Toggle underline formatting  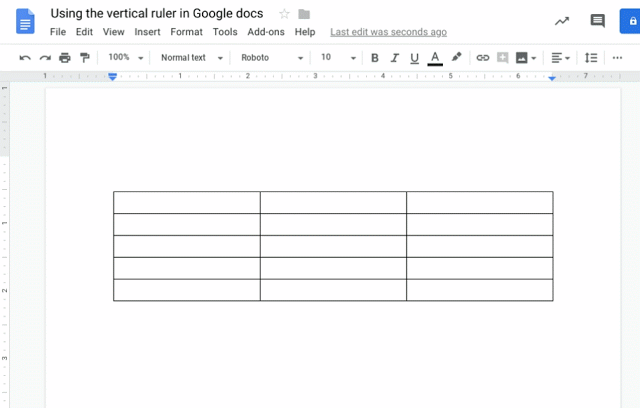point(414,58)
